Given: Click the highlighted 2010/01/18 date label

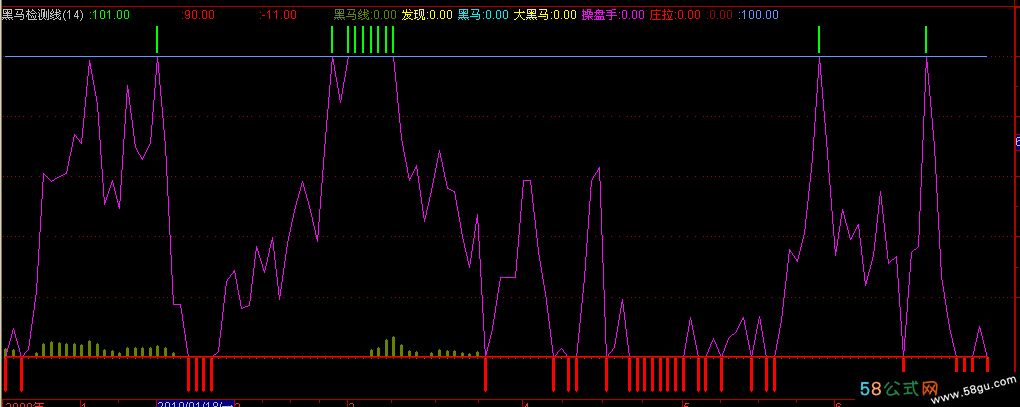Looking at the screenshot, I should click(x=194, y=403).
